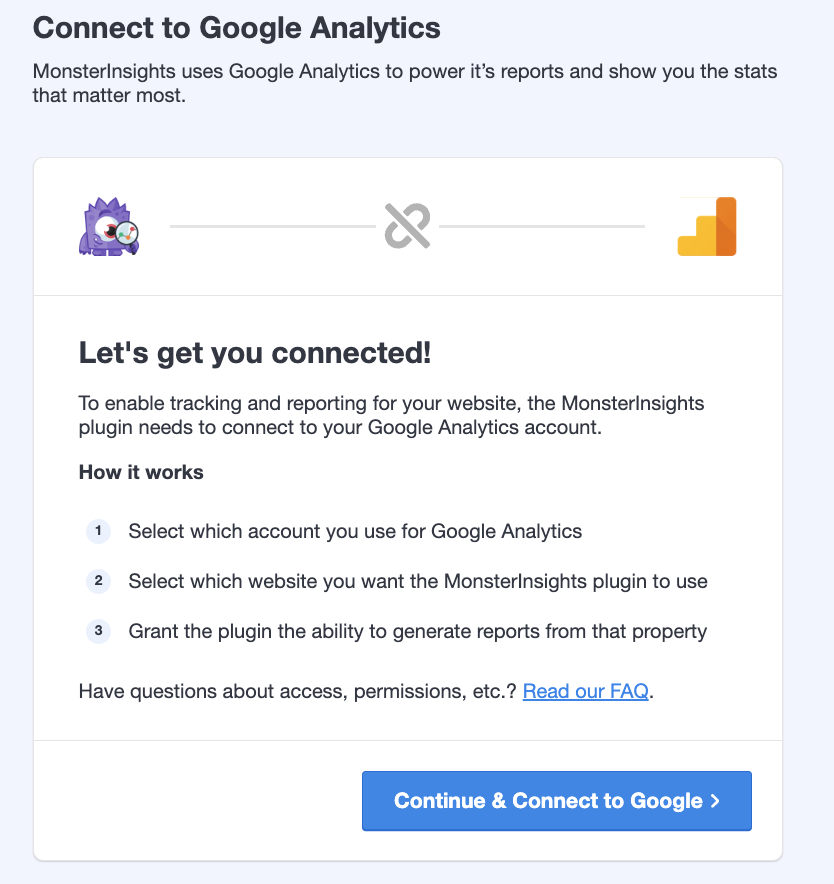Click the step 1 number badge
834x884 pixels.
click(x=98, y=531)
